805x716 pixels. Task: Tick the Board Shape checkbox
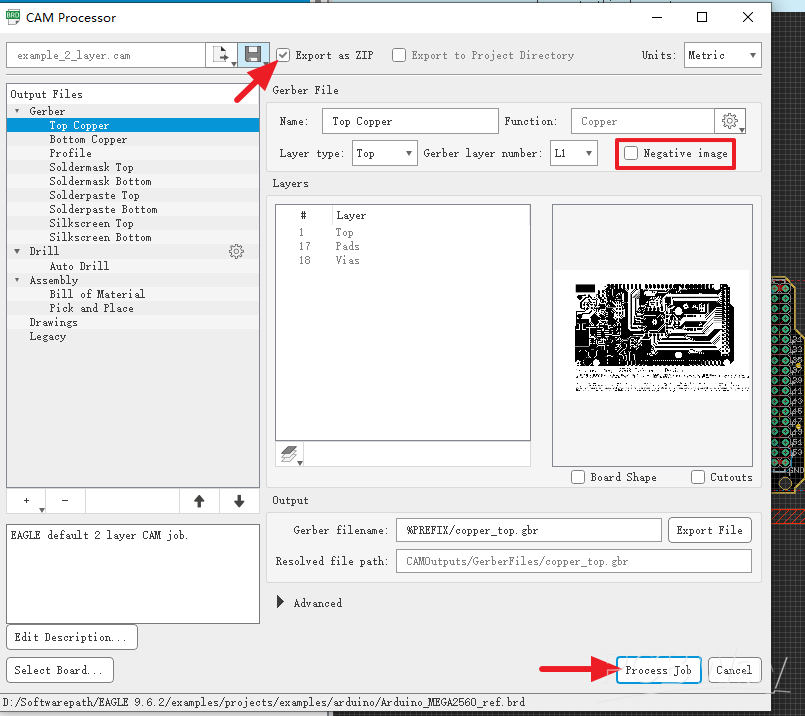click(578, 477)
